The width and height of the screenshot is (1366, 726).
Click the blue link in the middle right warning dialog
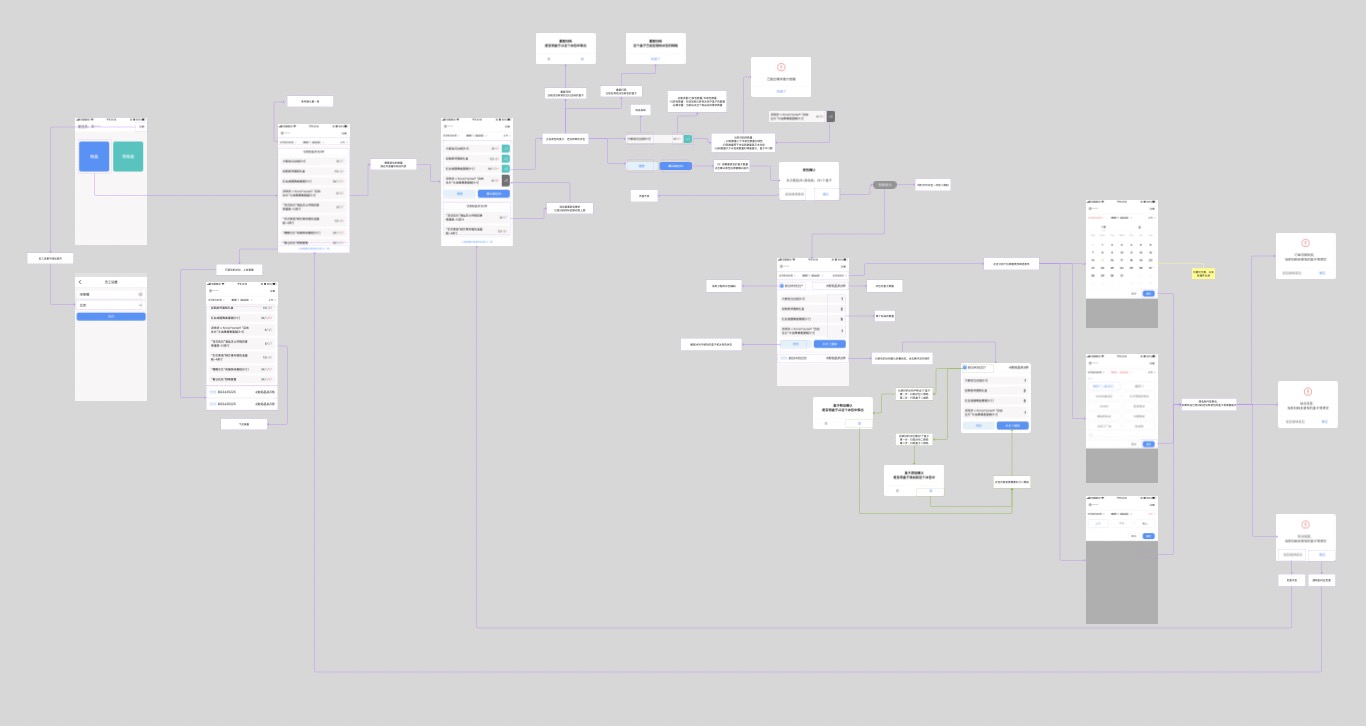pyautogui.click(x=1323, y=422)
